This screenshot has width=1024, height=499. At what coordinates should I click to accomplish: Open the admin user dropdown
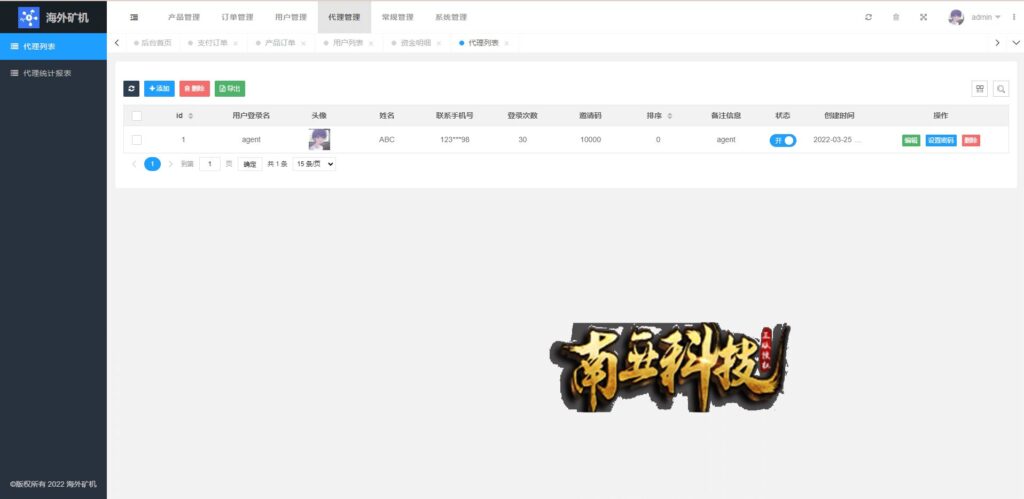click(x=985, y=18)
